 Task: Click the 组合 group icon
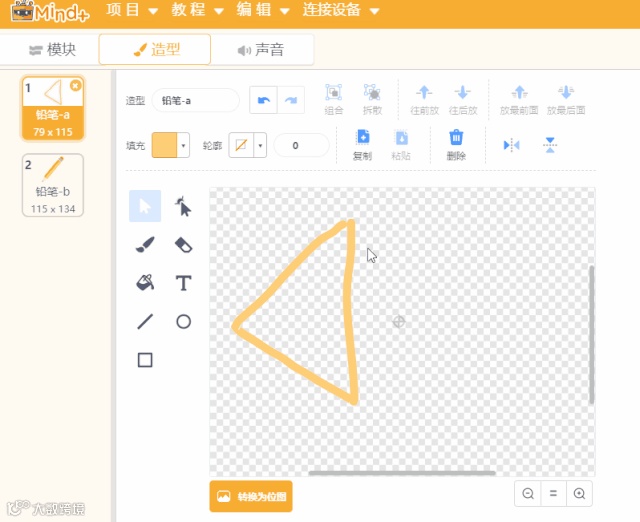pyautogui.click(x=333, y=99)
